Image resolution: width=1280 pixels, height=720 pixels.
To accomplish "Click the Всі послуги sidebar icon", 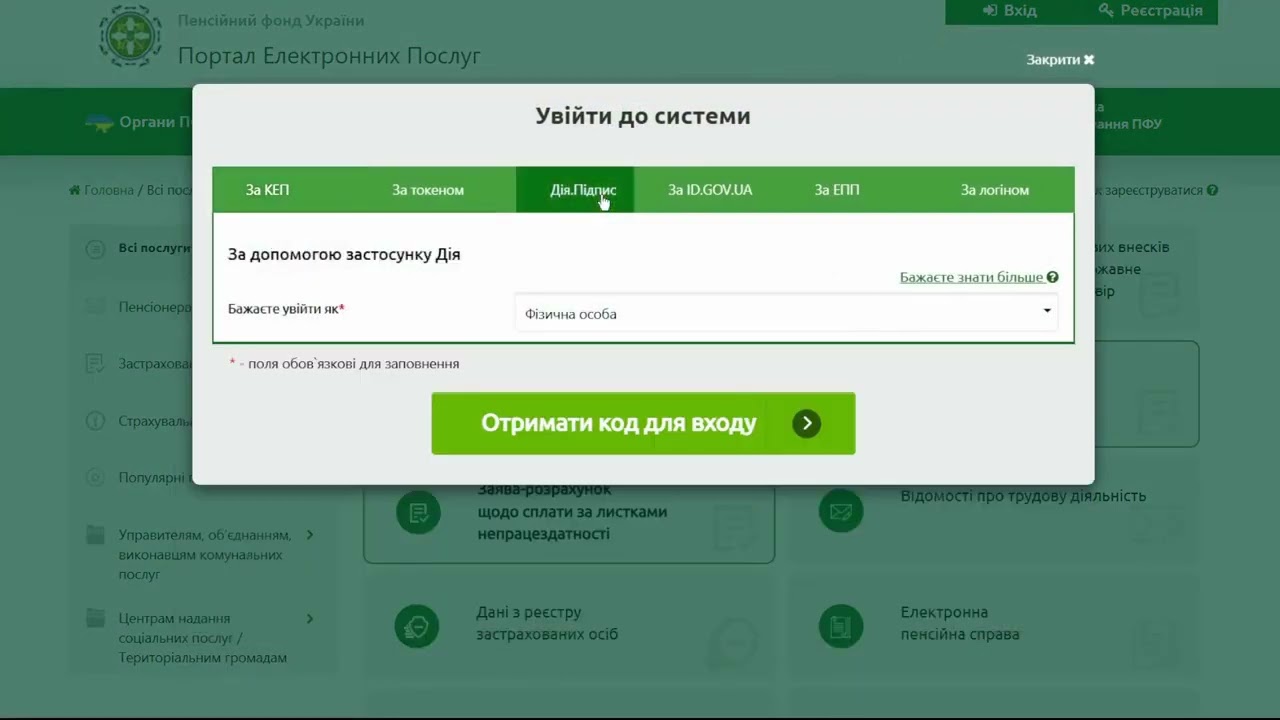I will (95, 249).
